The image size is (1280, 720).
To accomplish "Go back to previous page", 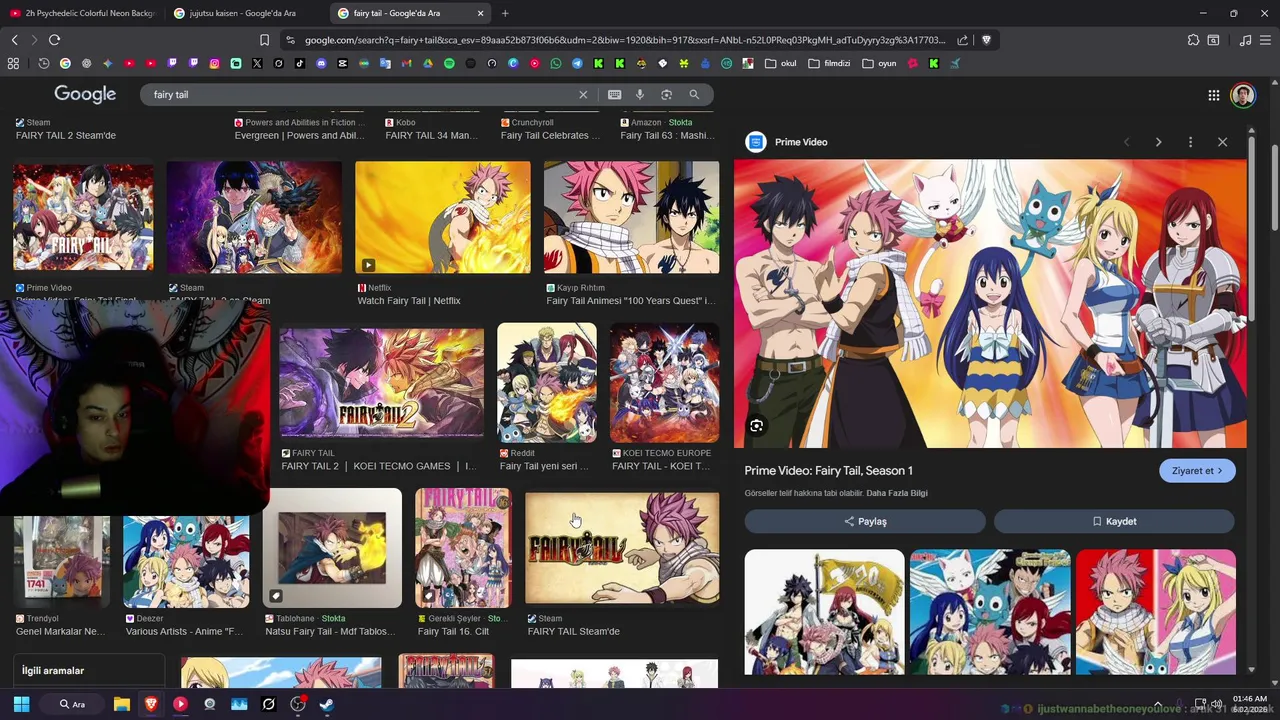I will coord(14,40).
